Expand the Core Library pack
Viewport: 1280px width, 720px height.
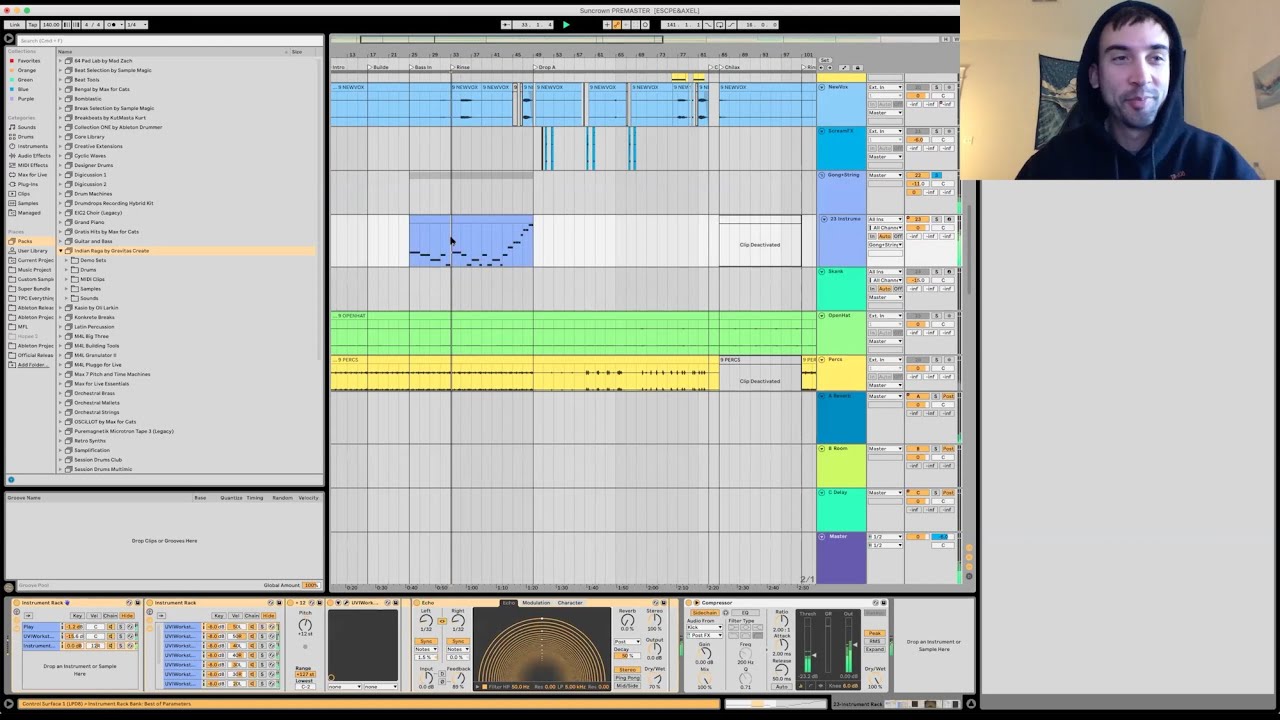click(61, 137)
